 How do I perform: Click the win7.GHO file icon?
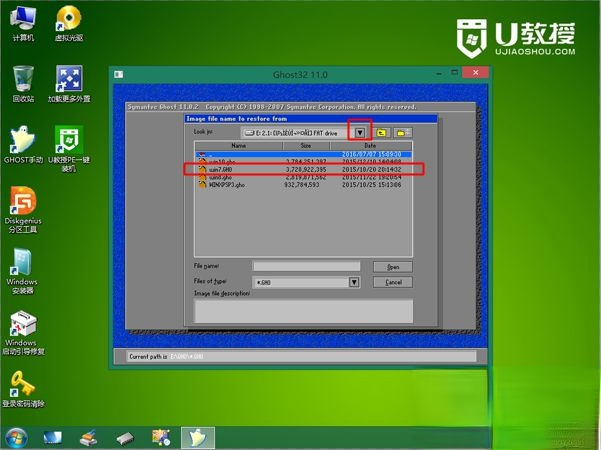coord(202,169)
